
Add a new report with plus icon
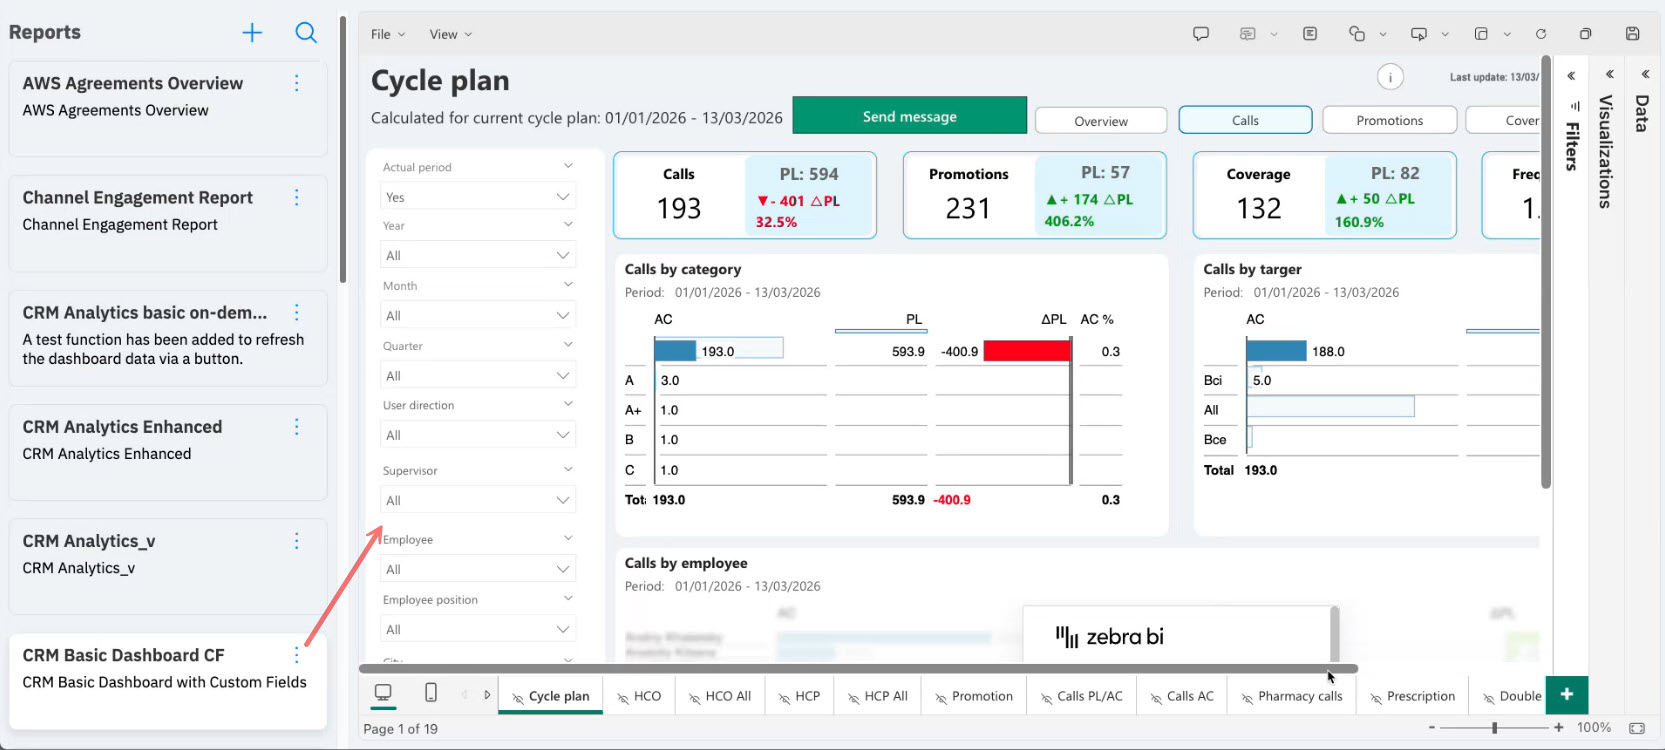(x=252, y=33)
